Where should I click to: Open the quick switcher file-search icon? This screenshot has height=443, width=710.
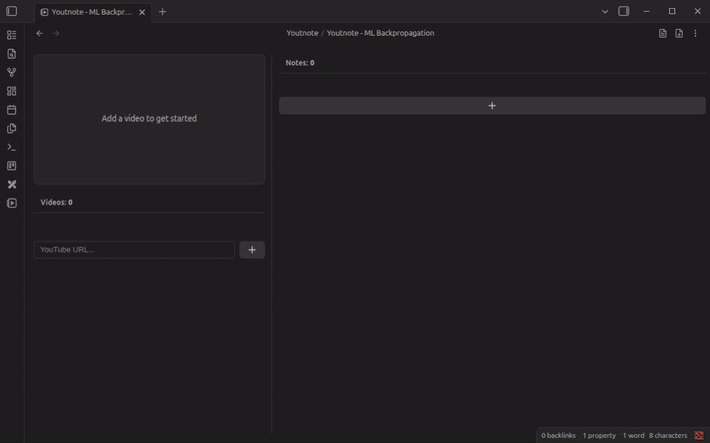[x=12, y=53]
